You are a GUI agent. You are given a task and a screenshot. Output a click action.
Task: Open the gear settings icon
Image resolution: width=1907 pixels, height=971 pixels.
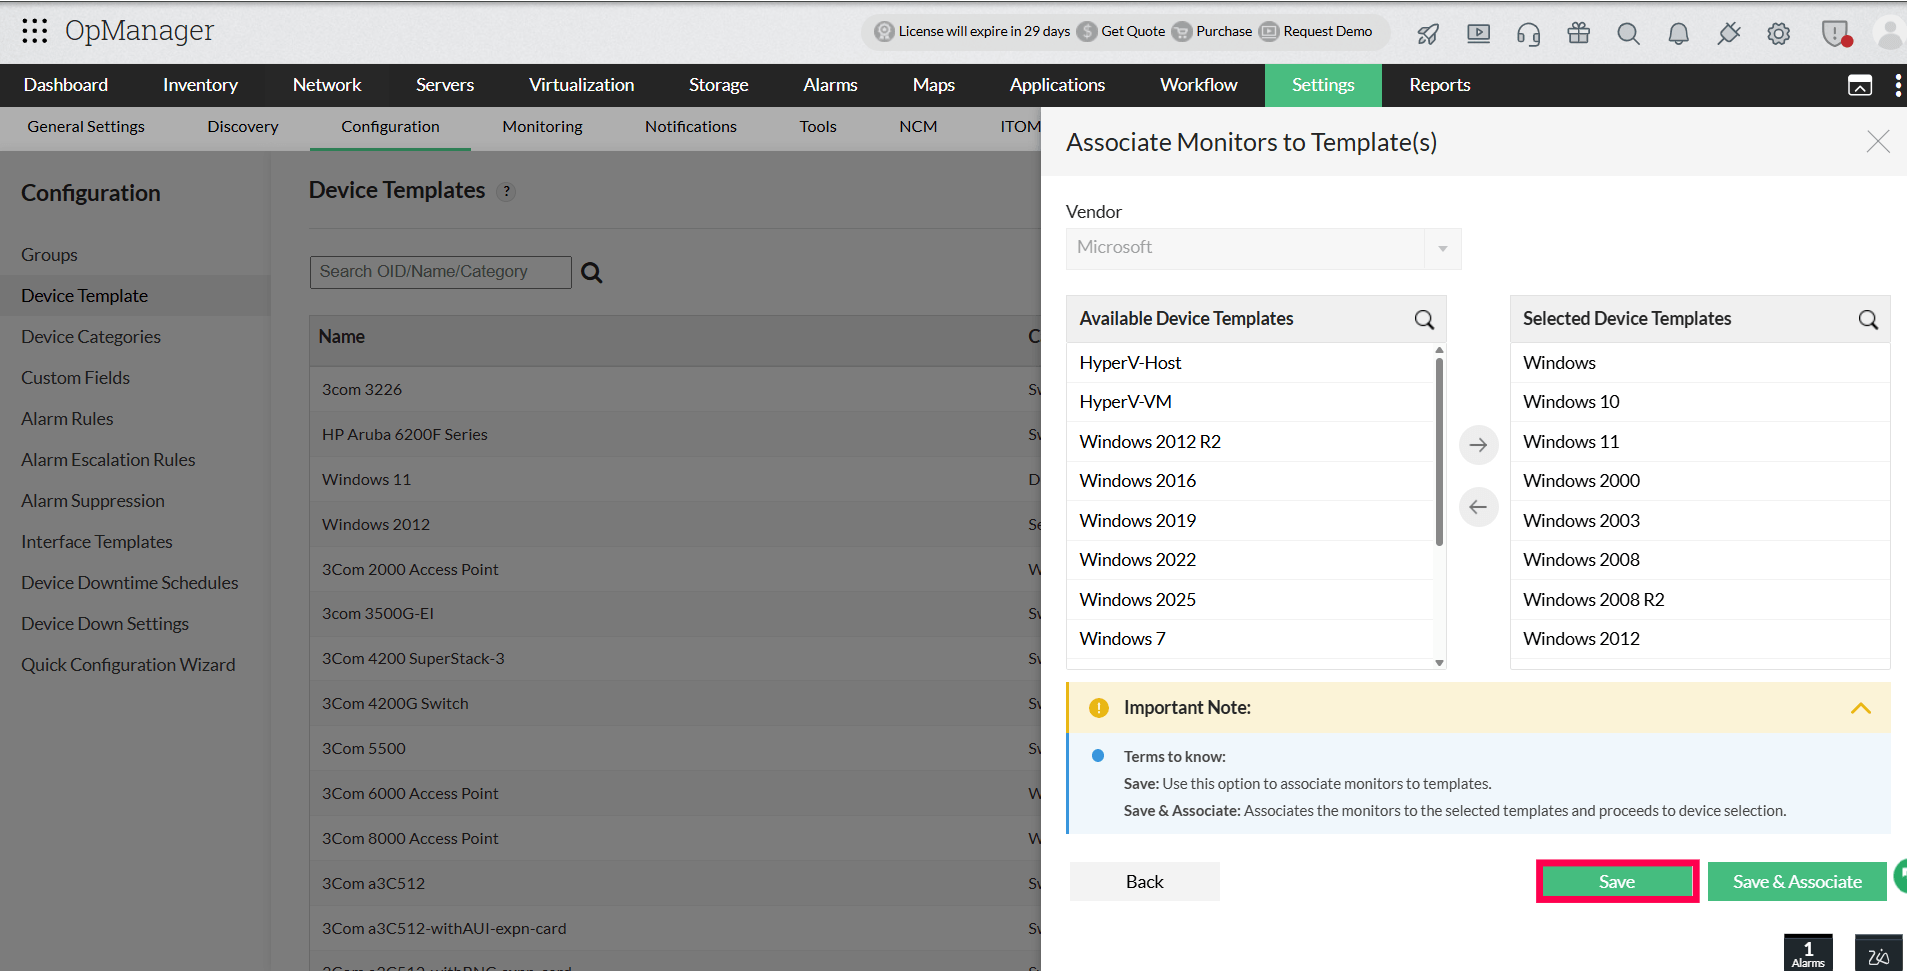click(1778, 34)
